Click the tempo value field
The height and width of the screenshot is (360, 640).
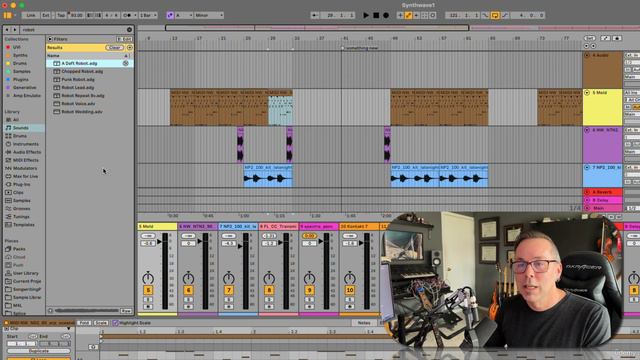pyautogui.click(x=76, y=16)
